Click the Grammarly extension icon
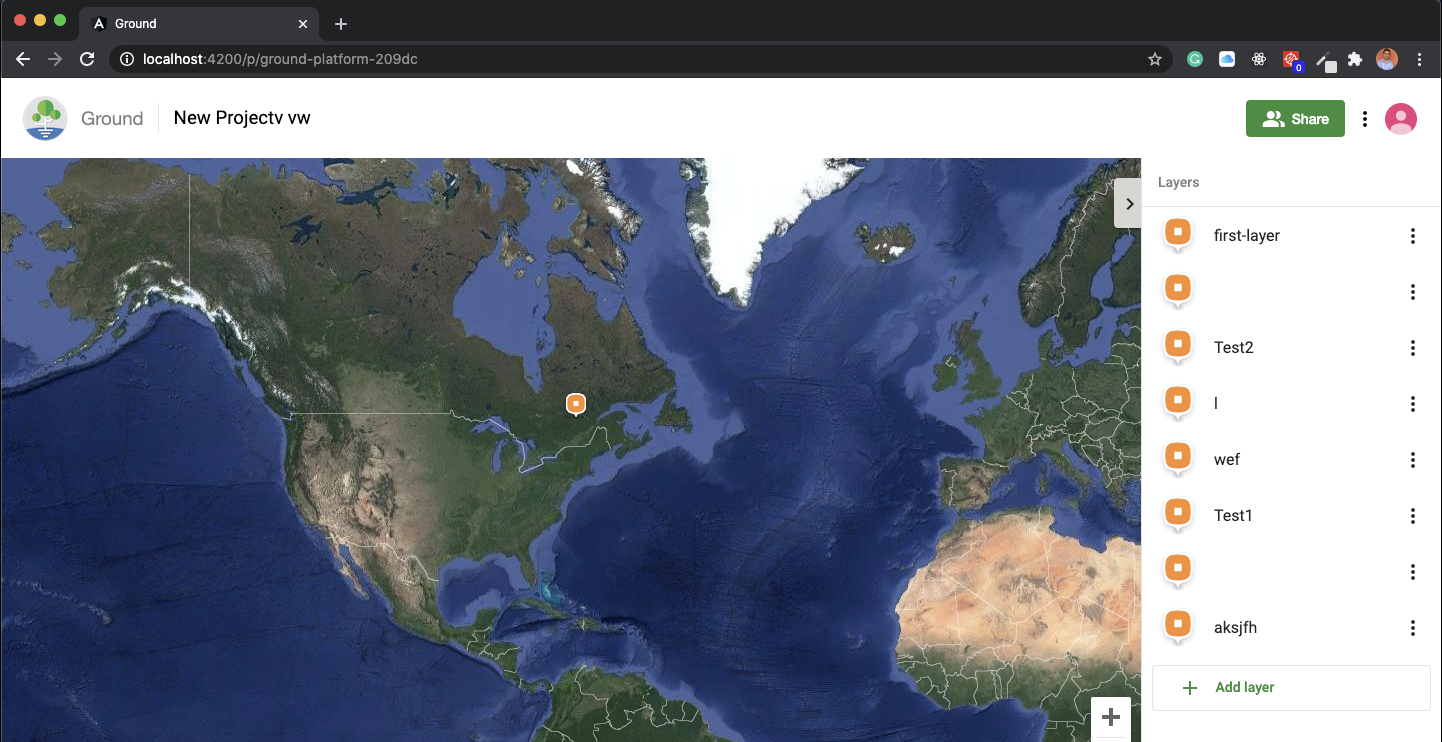The width and height of the screenshot is (1442, 742). tap(1194, 59)
